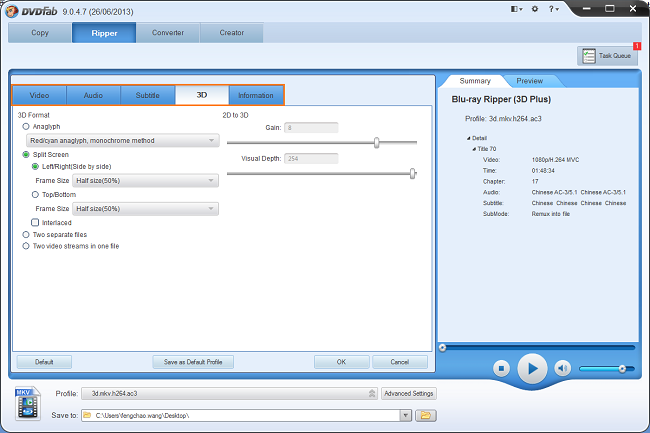This screenshot has height=433, width=650.
Task: Select the Anaglyph 3D format
Action: 26,126
